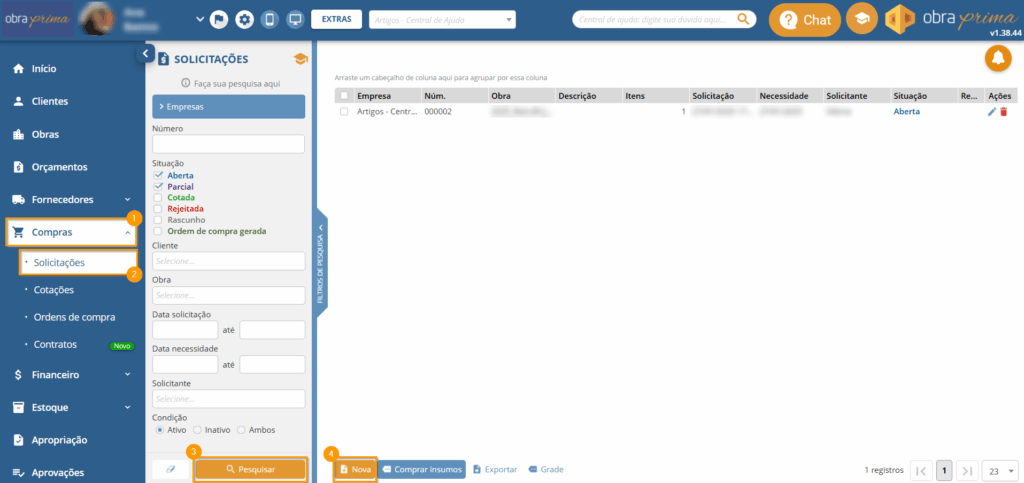Click the notification bell icon
The height and width of the screenshot is (483, 1024).
(x=997, y=59)
